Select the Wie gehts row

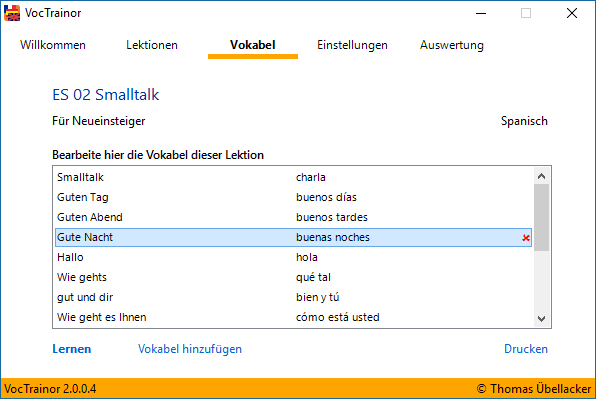[x=293, y=277]
